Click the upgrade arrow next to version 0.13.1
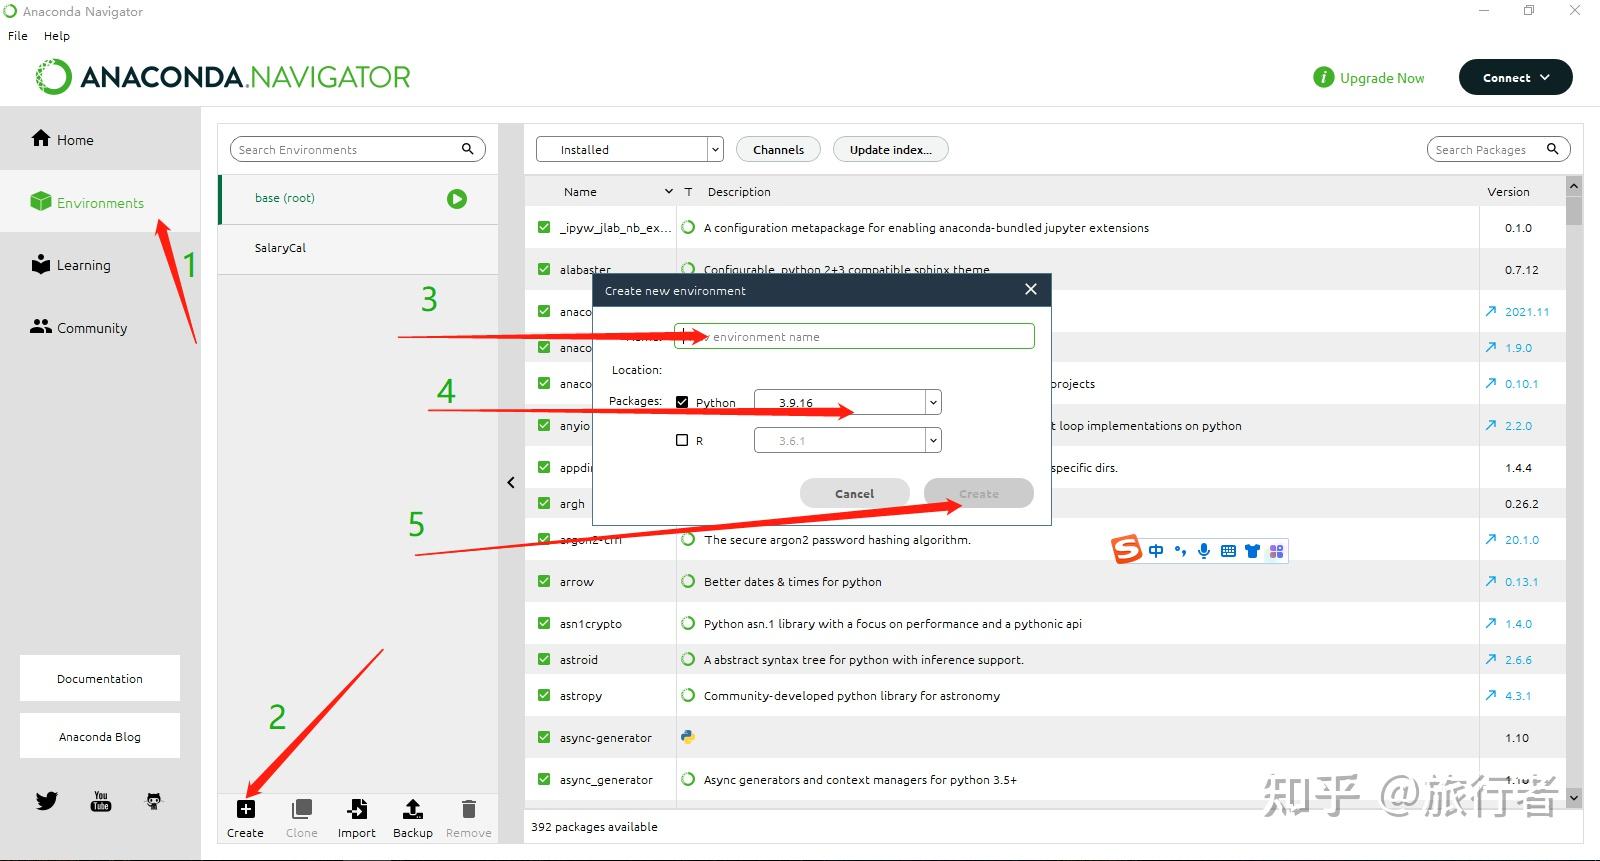Viewport: 1600px width, 861px height. (x=1491, y=582)
